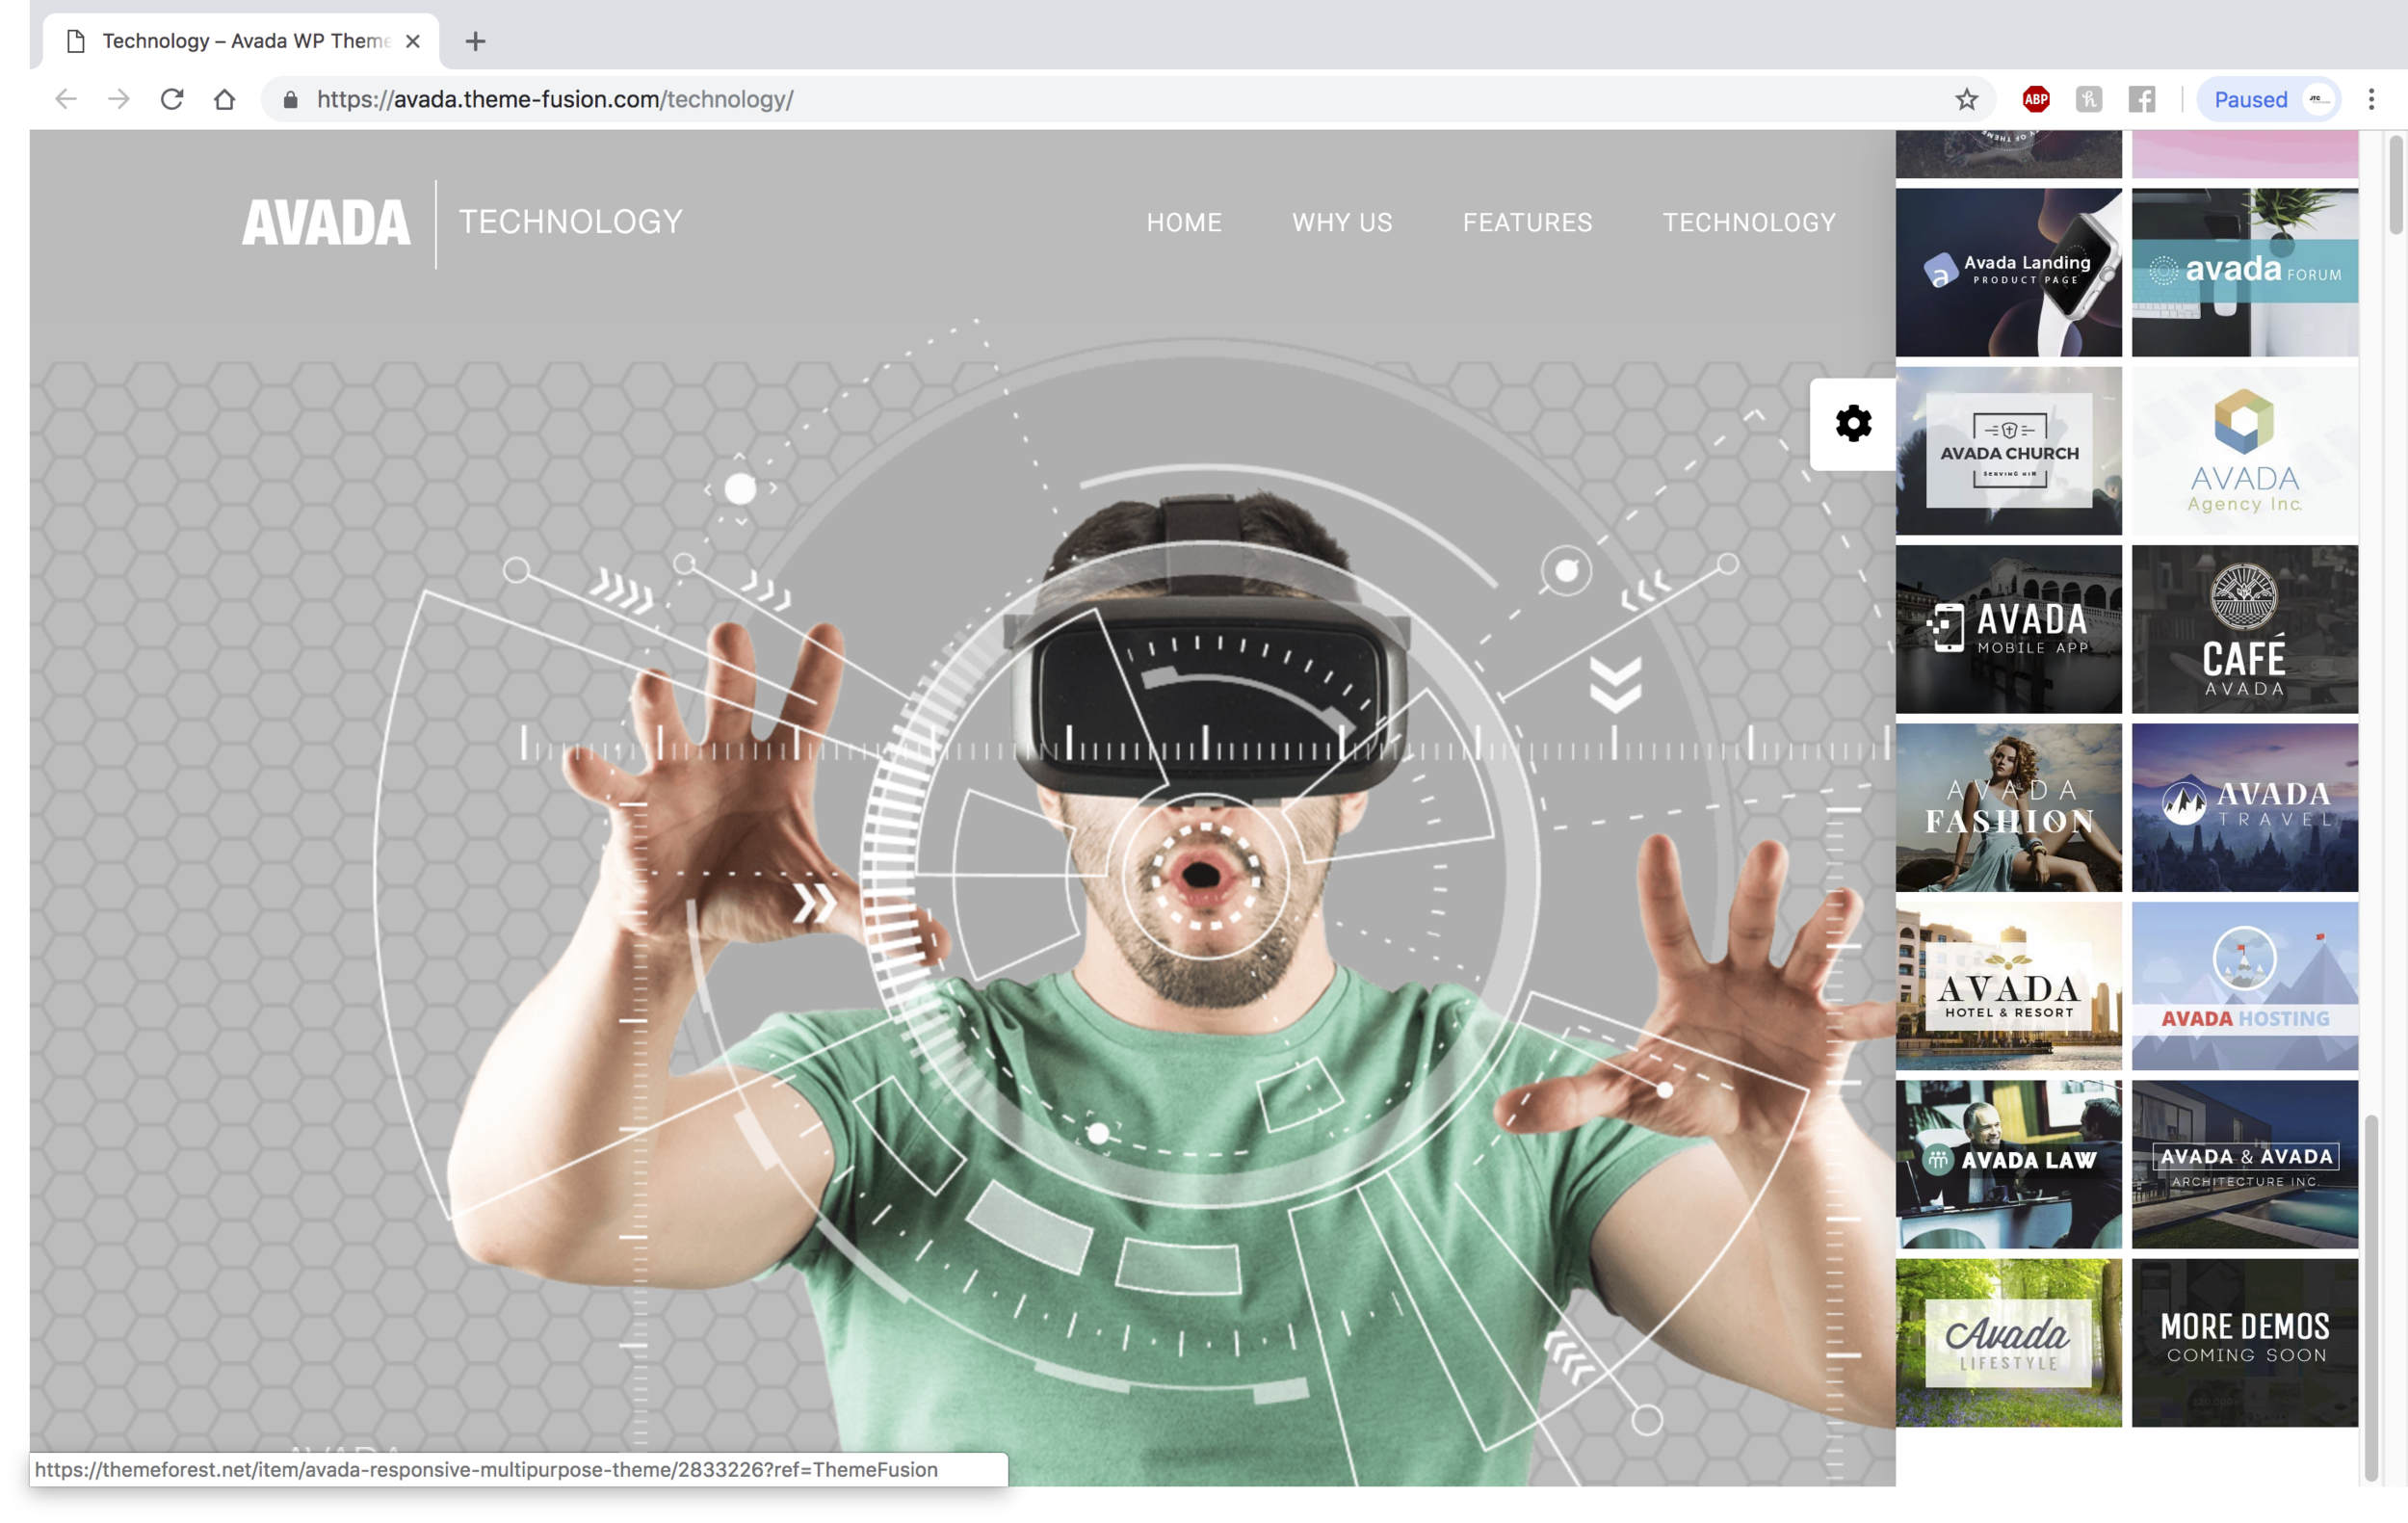Open the Avada Church demo thumbnail

click(x=2008, y=451)
